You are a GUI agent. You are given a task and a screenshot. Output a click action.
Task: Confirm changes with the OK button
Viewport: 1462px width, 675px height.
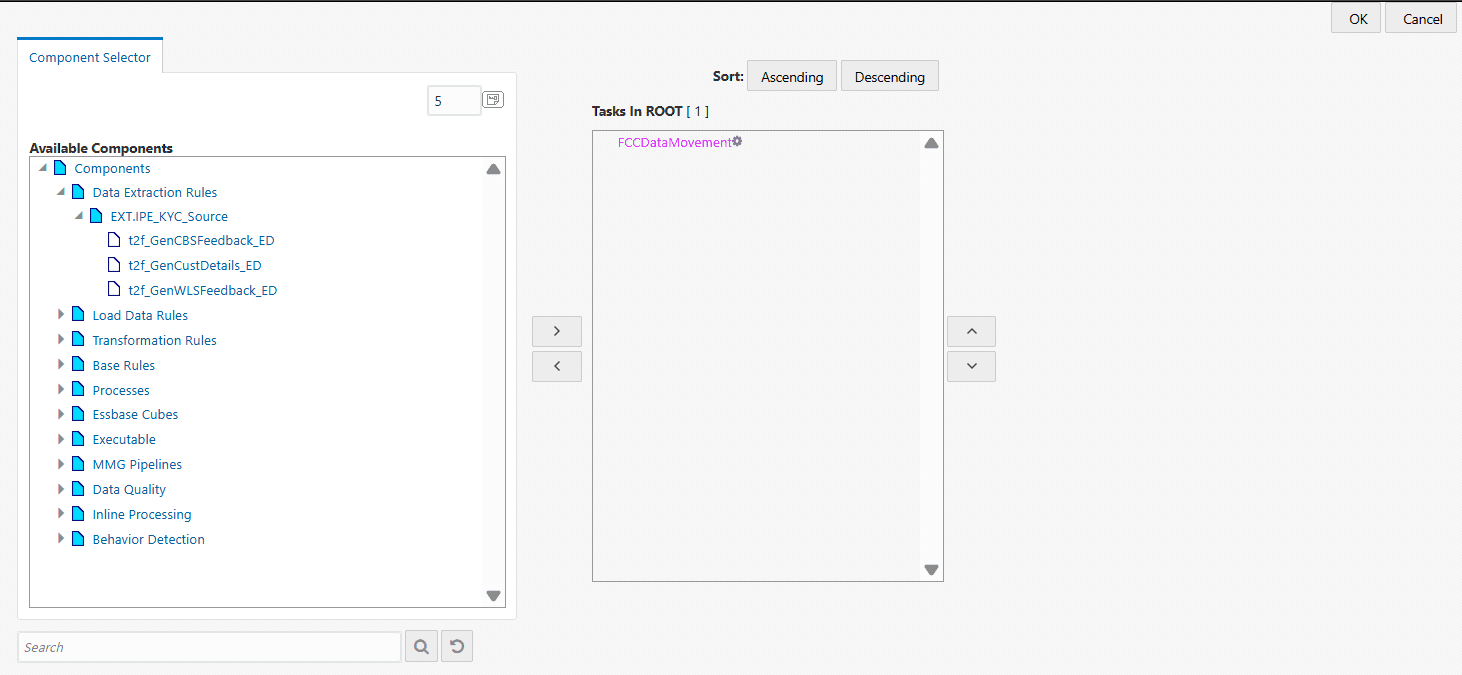click(1355, 17)
